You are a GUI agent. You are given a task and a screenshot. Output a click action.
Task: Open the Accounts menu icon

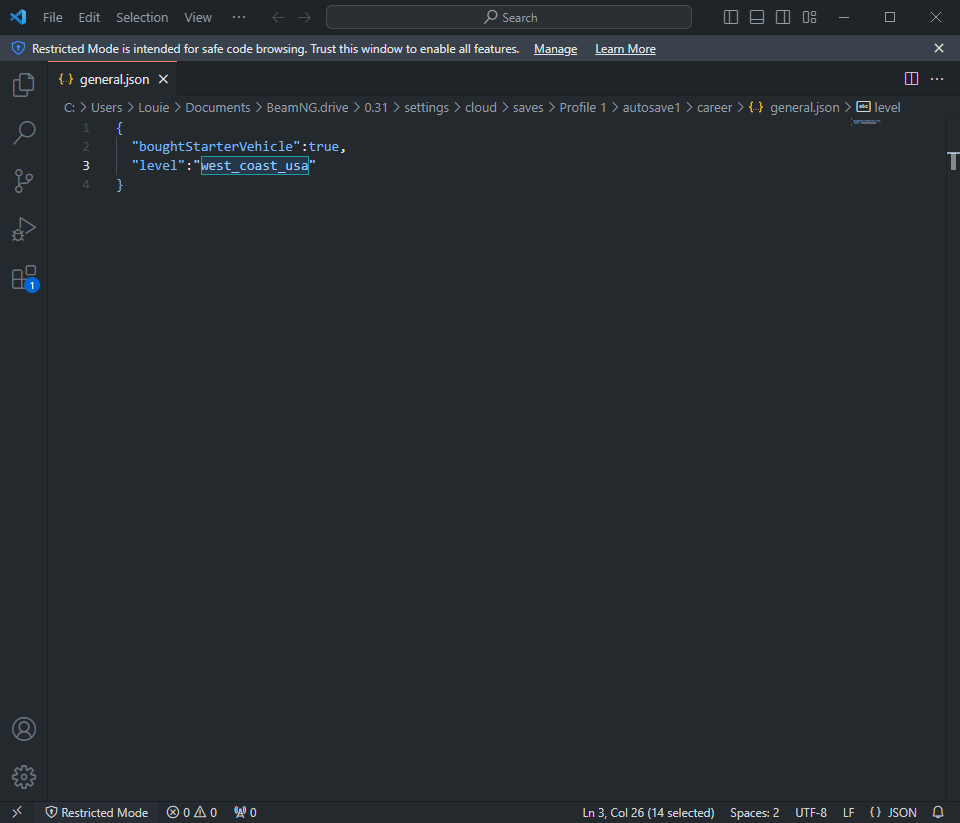23,729
